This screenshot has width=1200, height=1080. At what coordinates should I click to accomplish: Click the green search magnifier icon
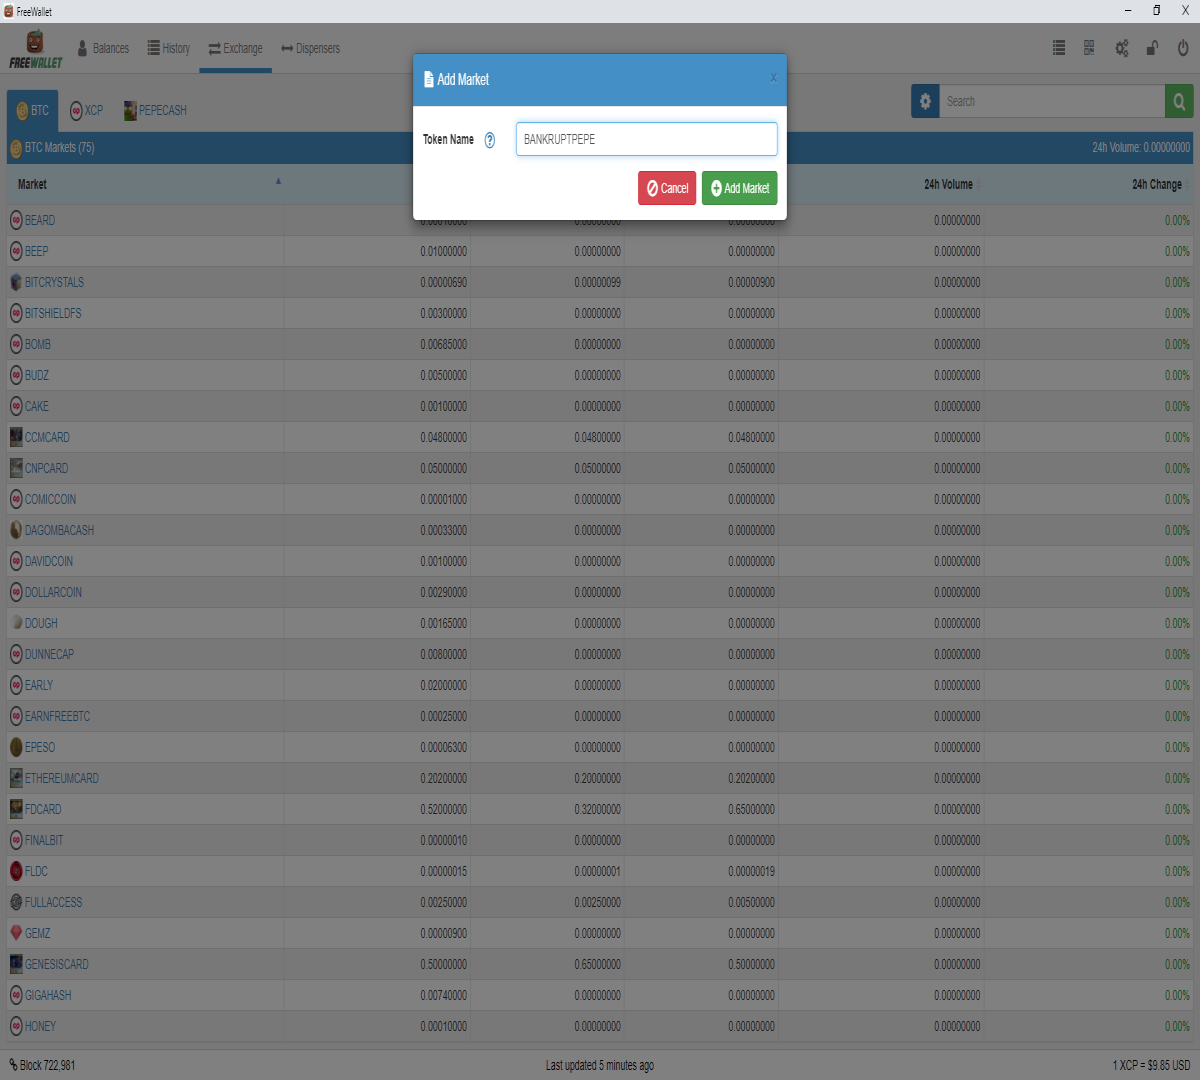[1179, 101]
